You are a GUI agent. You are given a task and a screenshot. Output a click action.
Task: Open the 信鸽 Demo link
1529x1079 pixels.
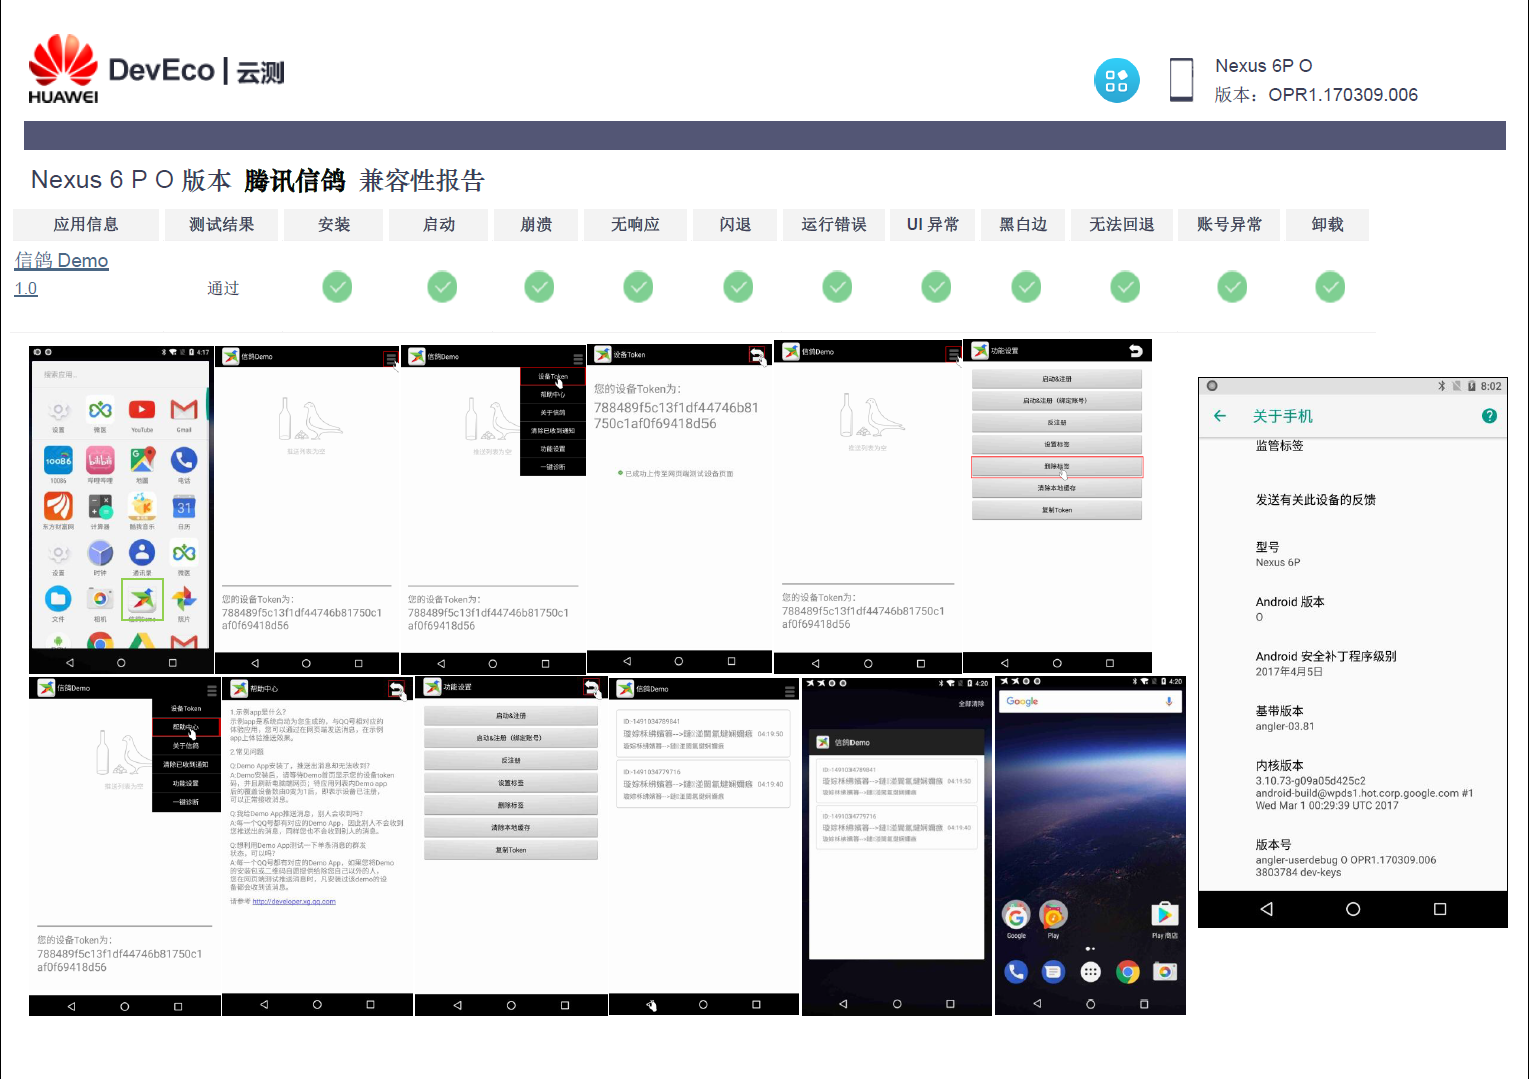[x=62, y=261]
